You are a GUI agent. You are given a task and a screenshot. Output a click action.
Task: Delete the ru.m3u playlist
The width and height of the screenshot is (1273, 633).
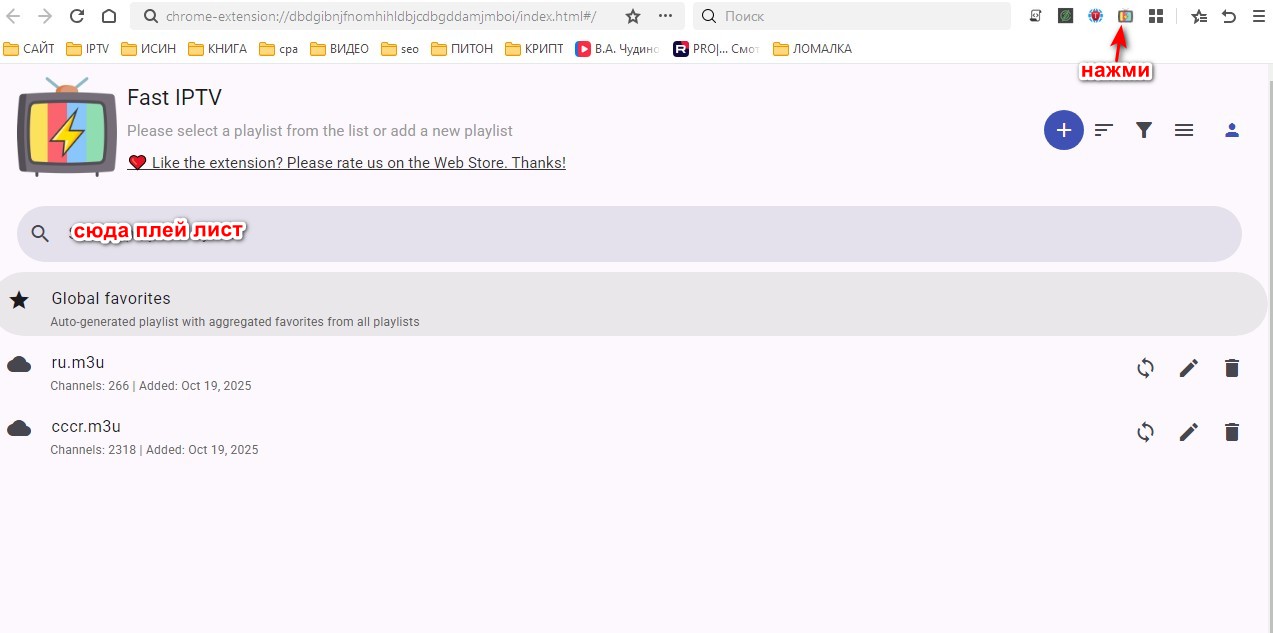pos(1232,368)
